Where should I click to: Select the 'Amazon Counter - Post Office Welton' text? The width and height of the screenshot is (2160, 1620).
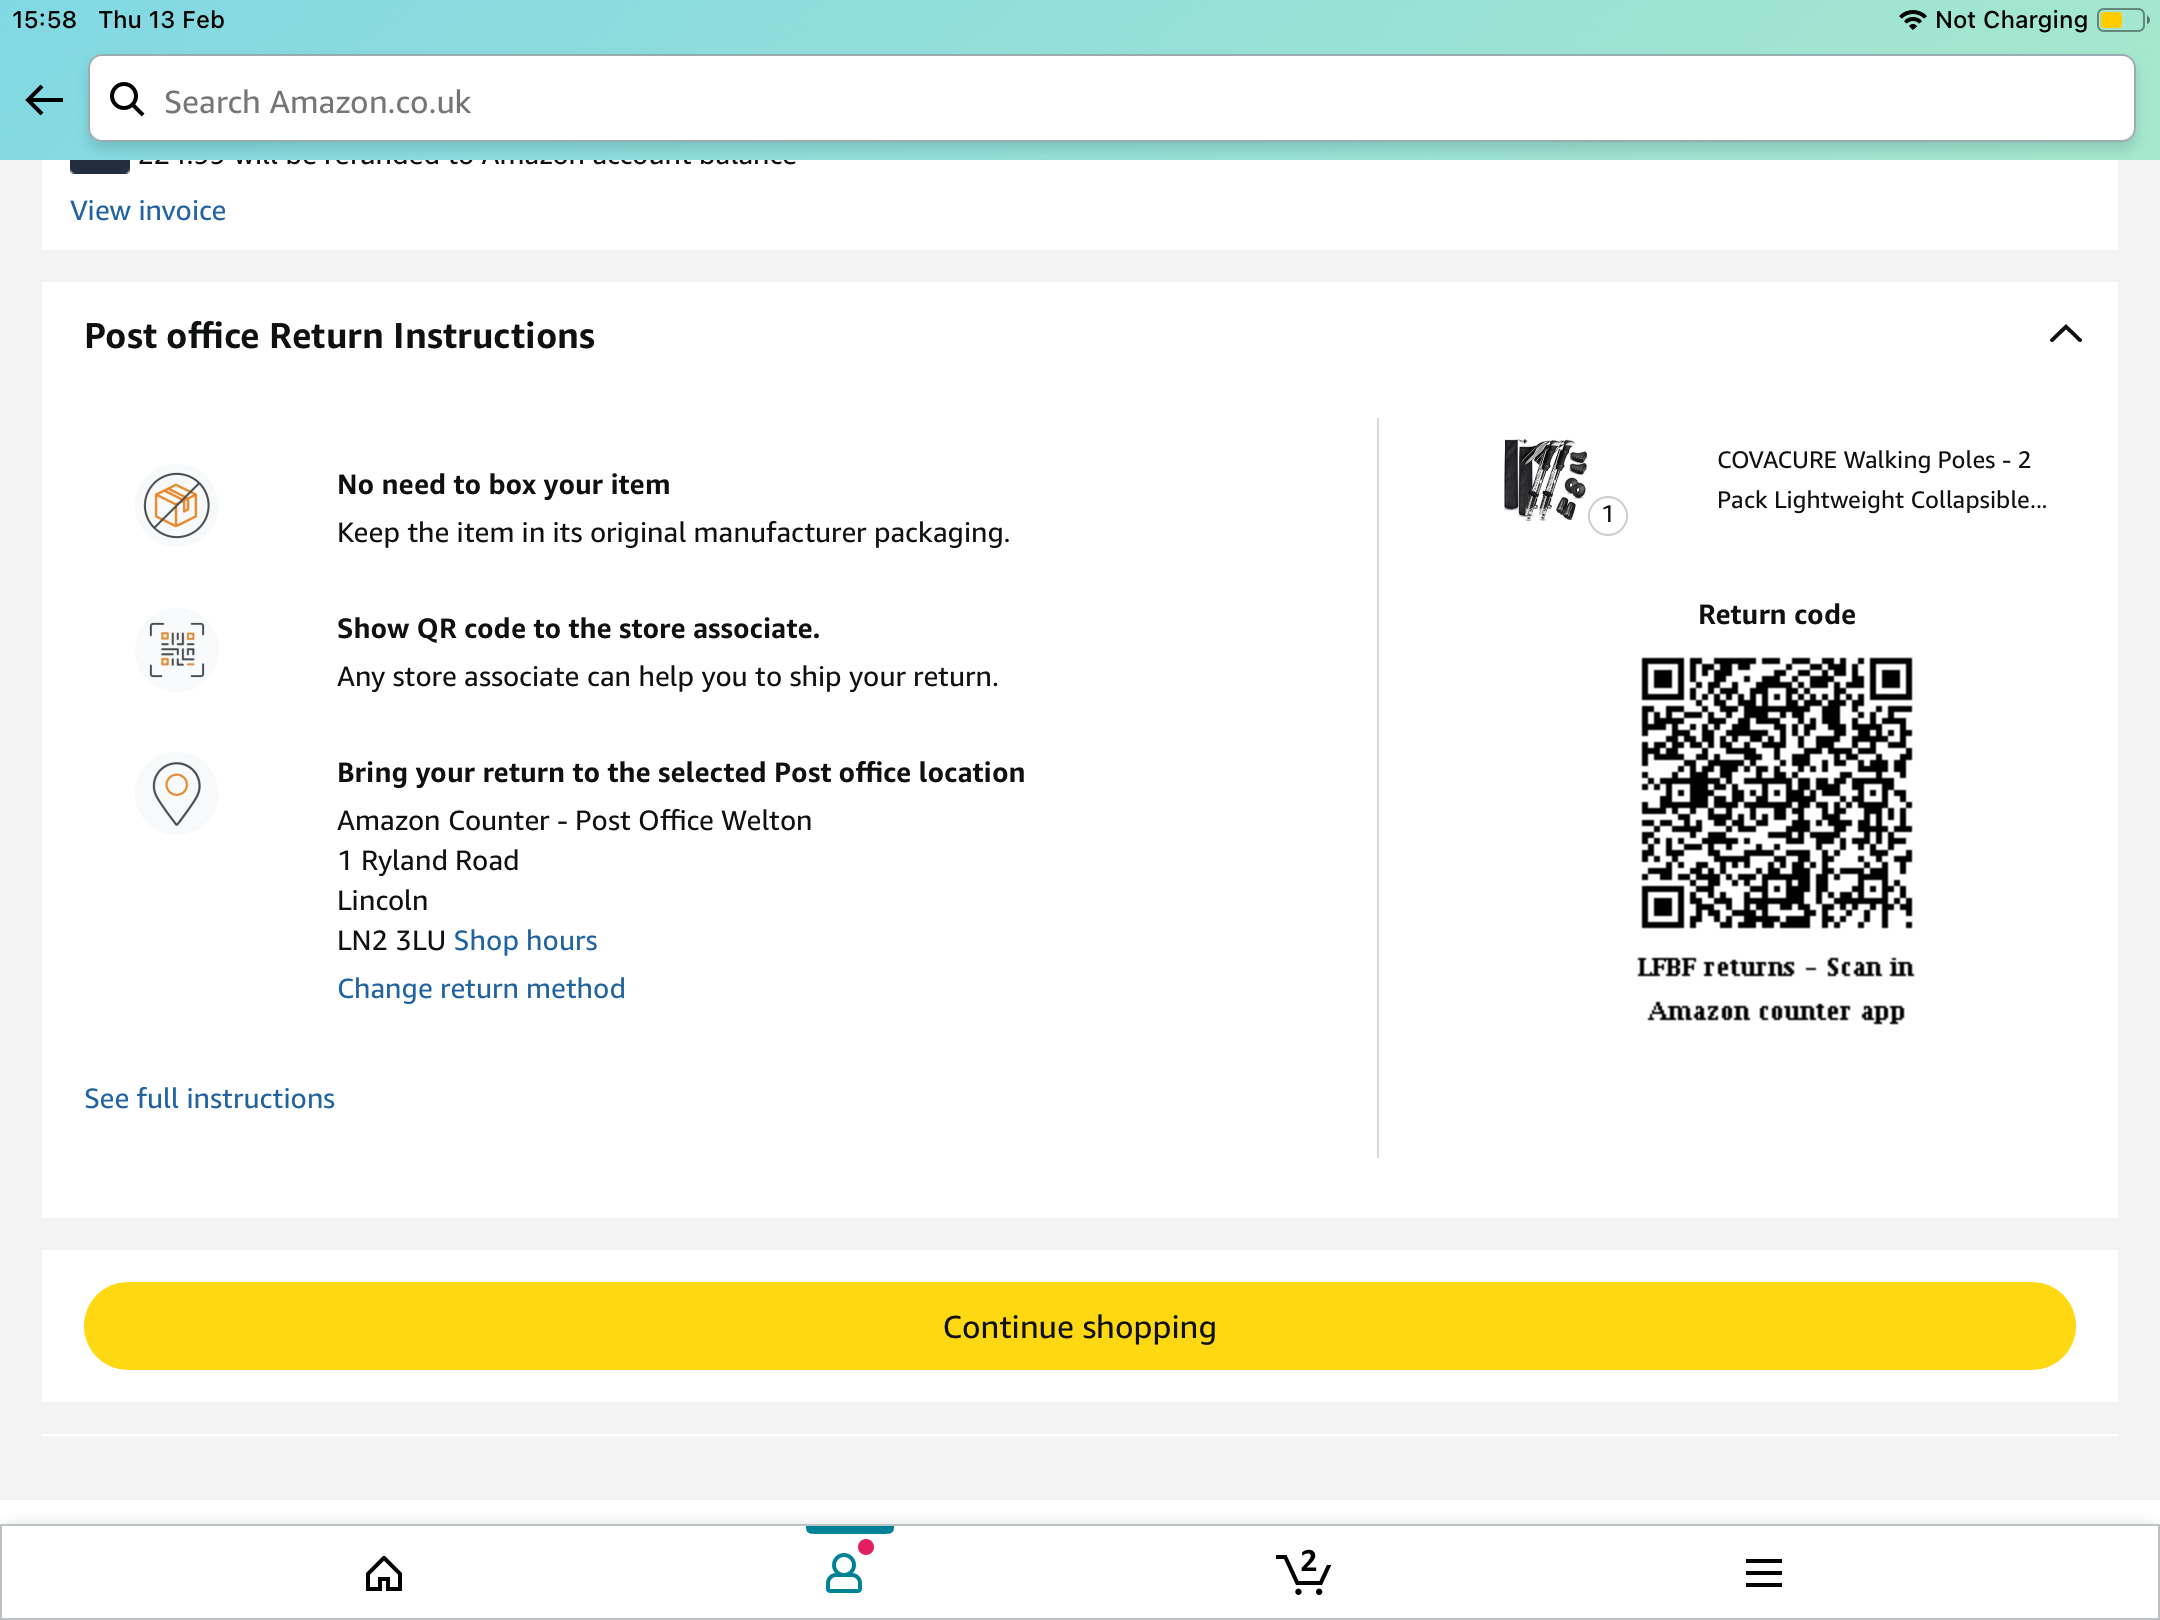click(x=574, y=820)
